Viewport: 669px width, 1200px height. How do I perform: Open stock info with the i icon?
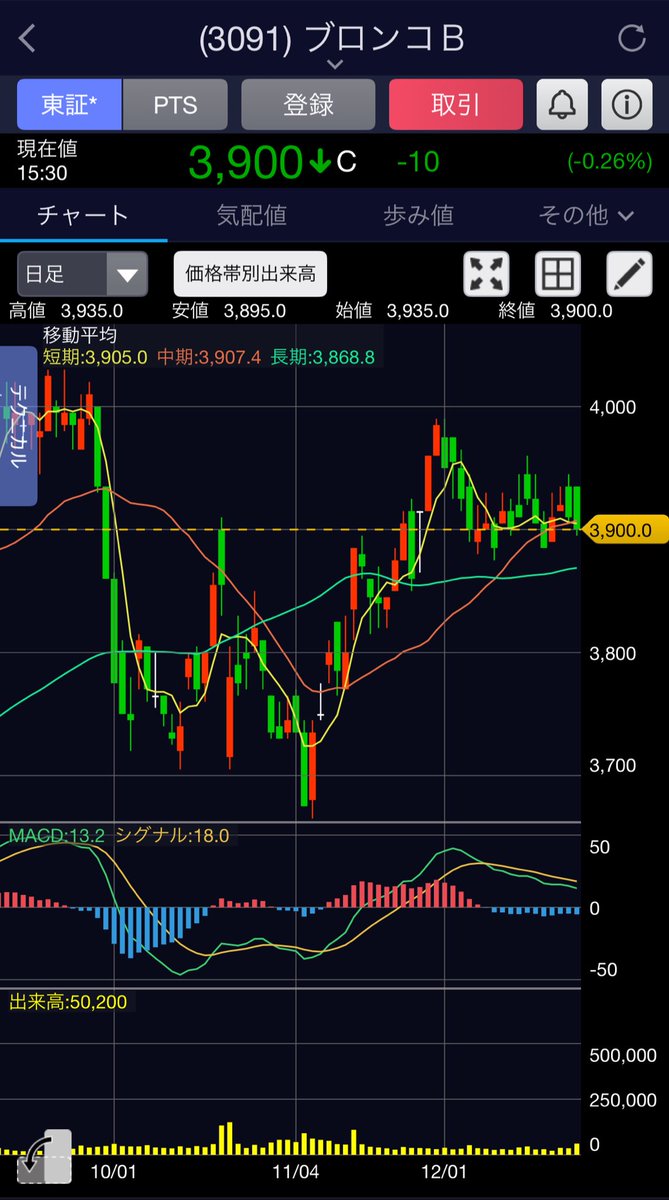tap(627, 104)
